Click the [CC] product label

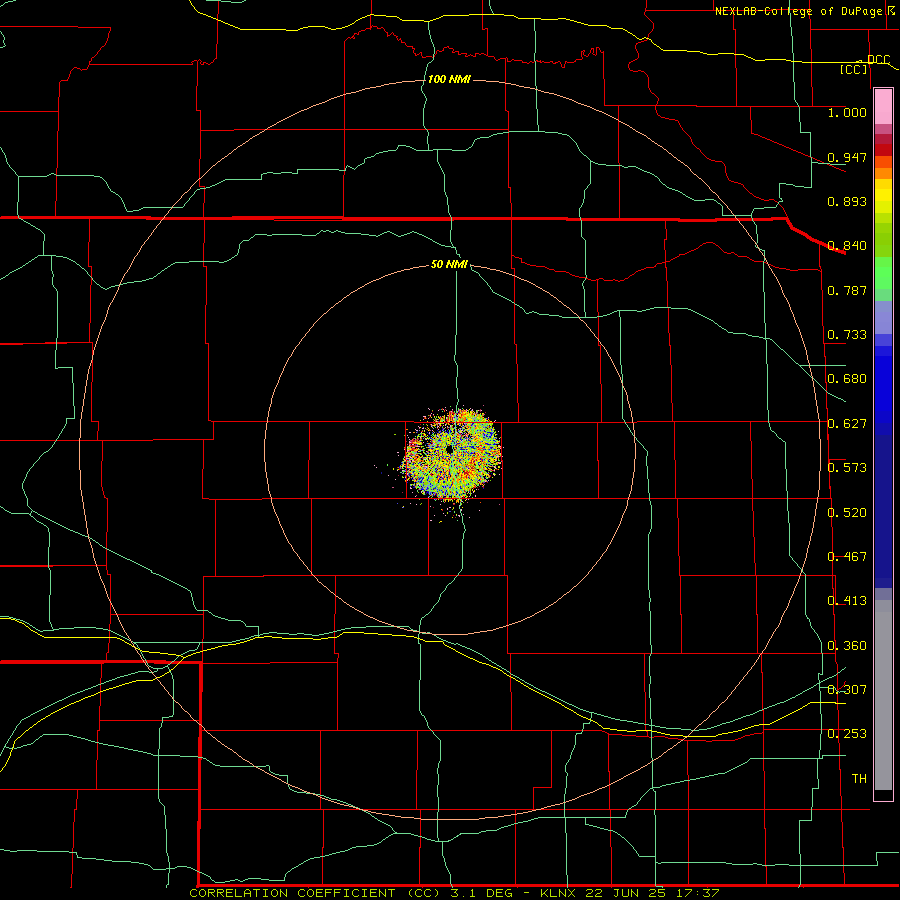pyautogui.click(x=854, y=69)
